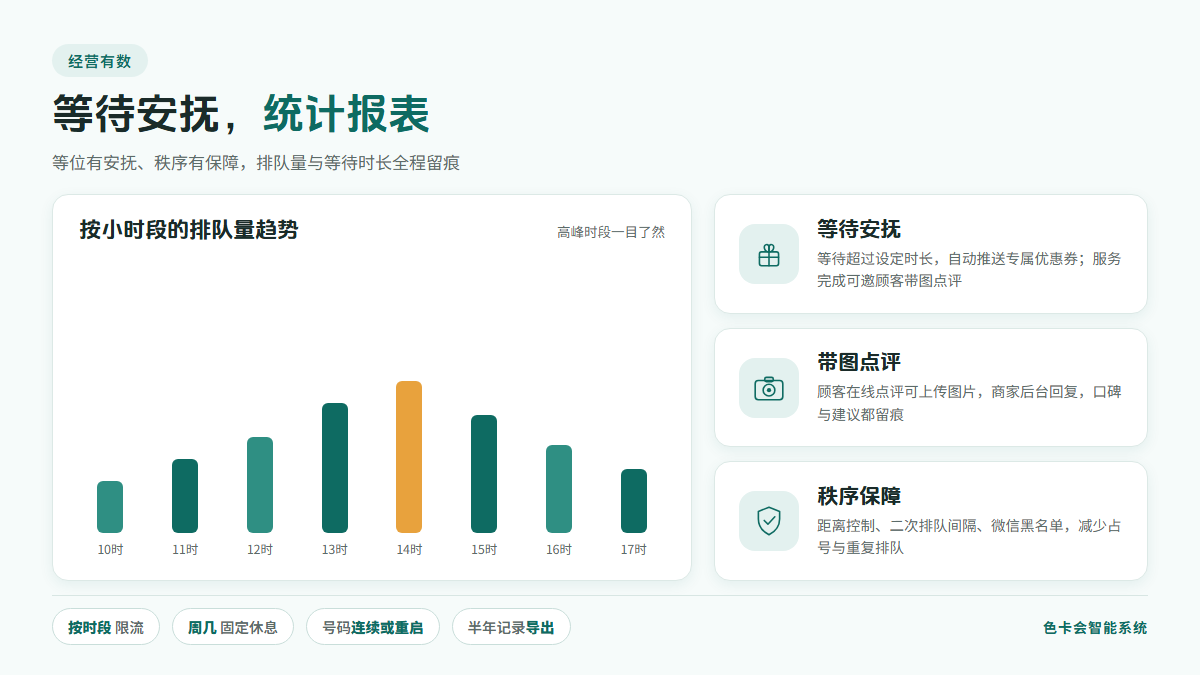Click the description starting 距离控制、二次排队间隔

point(969,537)
